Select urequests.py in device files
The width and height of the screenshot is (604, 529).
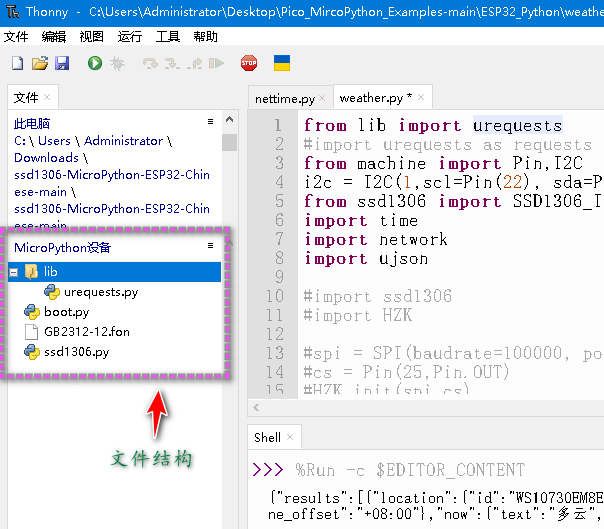[101, 292]
